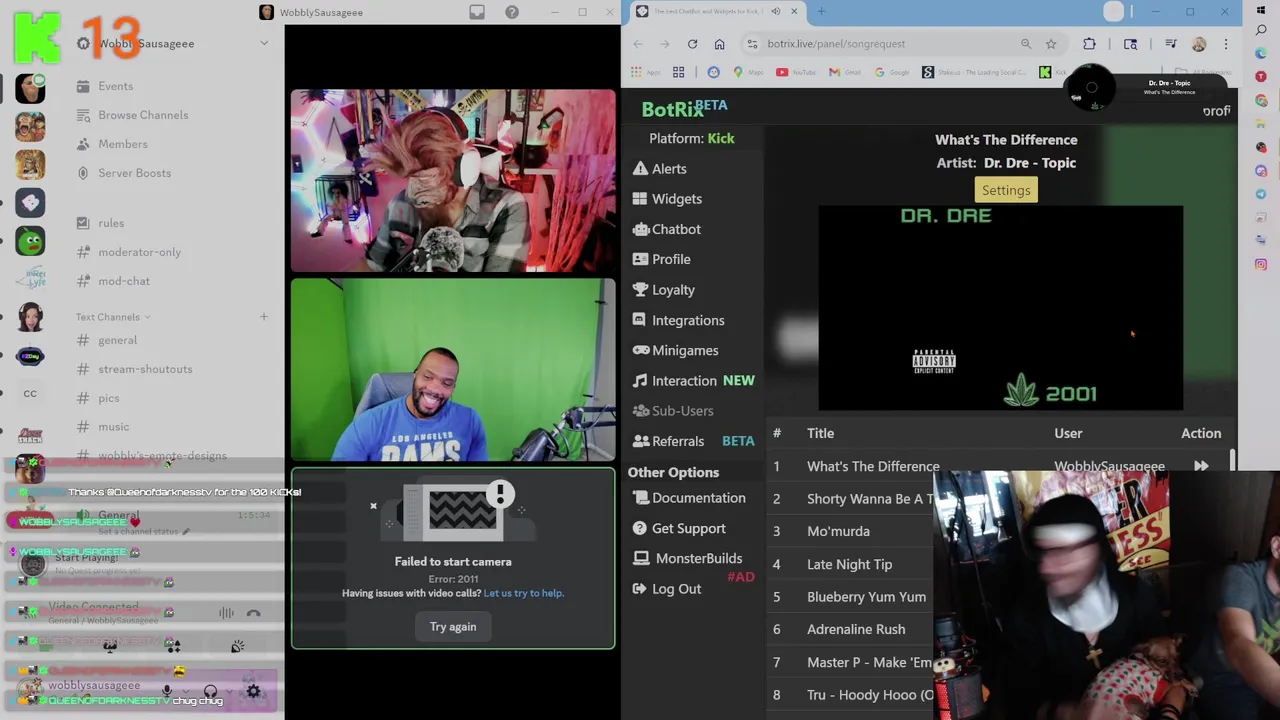Open the browser extensions puzzle icon
Viewport: 1280px width, 720px height.
click(x=1089, y=44)
